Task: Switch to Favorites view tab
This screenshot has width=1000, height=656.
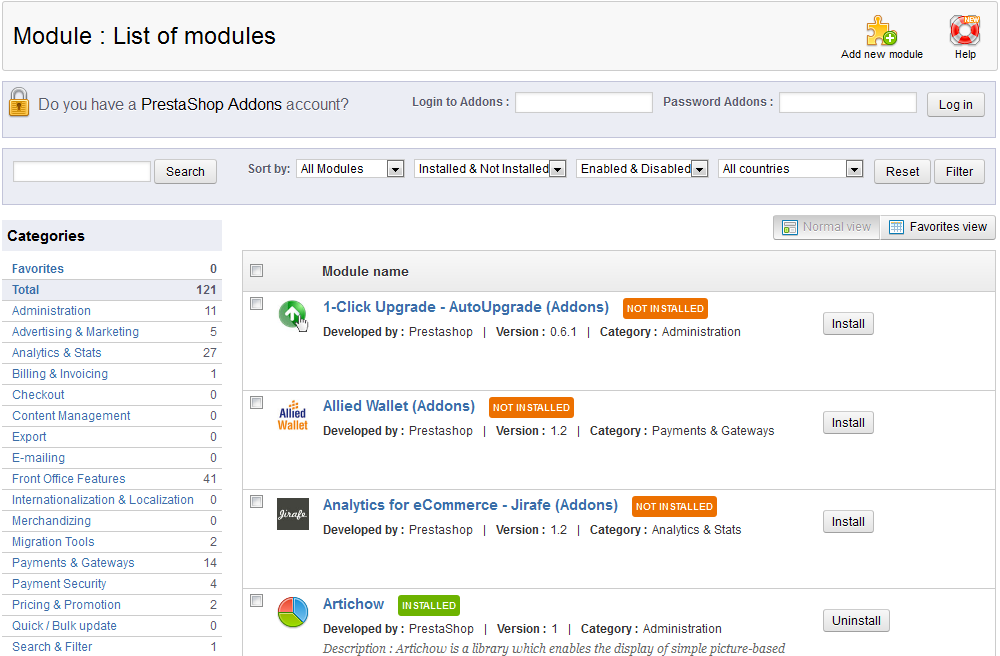Action: click(938, 227)
